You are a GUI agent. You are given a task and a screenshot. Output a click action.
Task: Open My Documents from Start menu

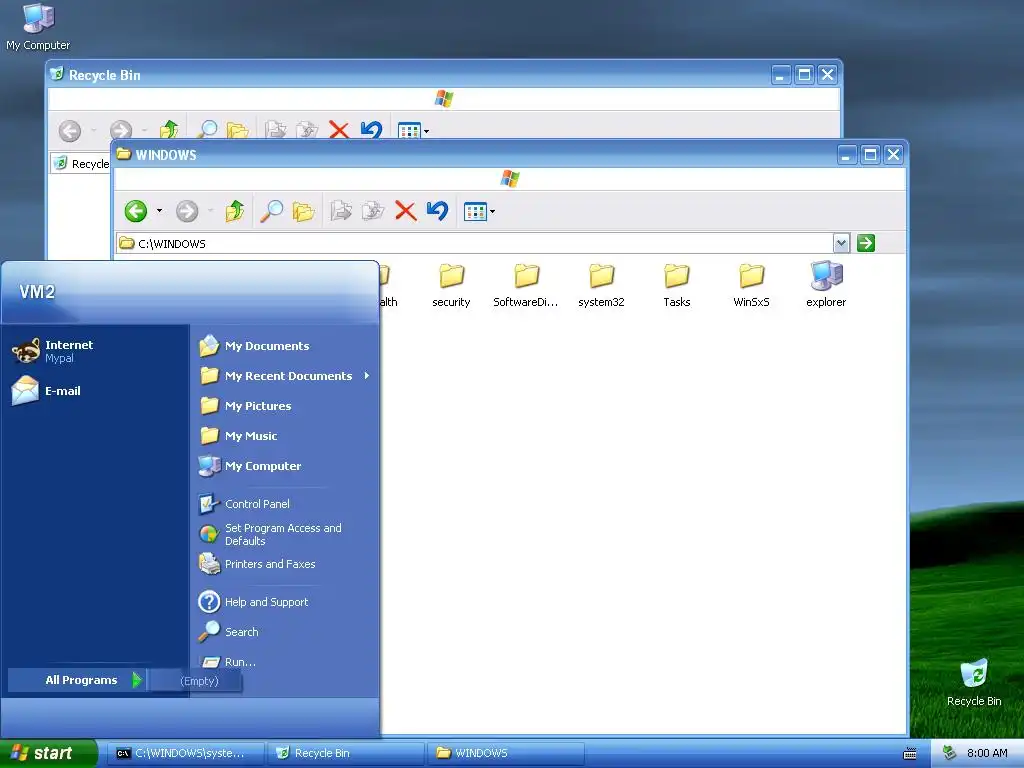(x=285, y=346)
